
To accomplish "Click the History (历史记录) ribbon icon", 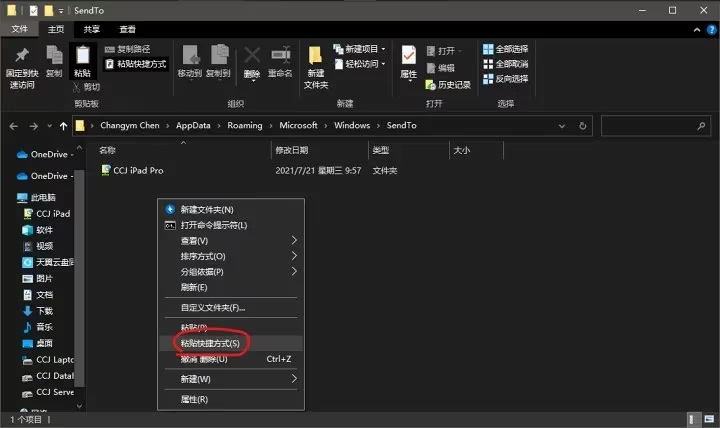I will [448, 85].
